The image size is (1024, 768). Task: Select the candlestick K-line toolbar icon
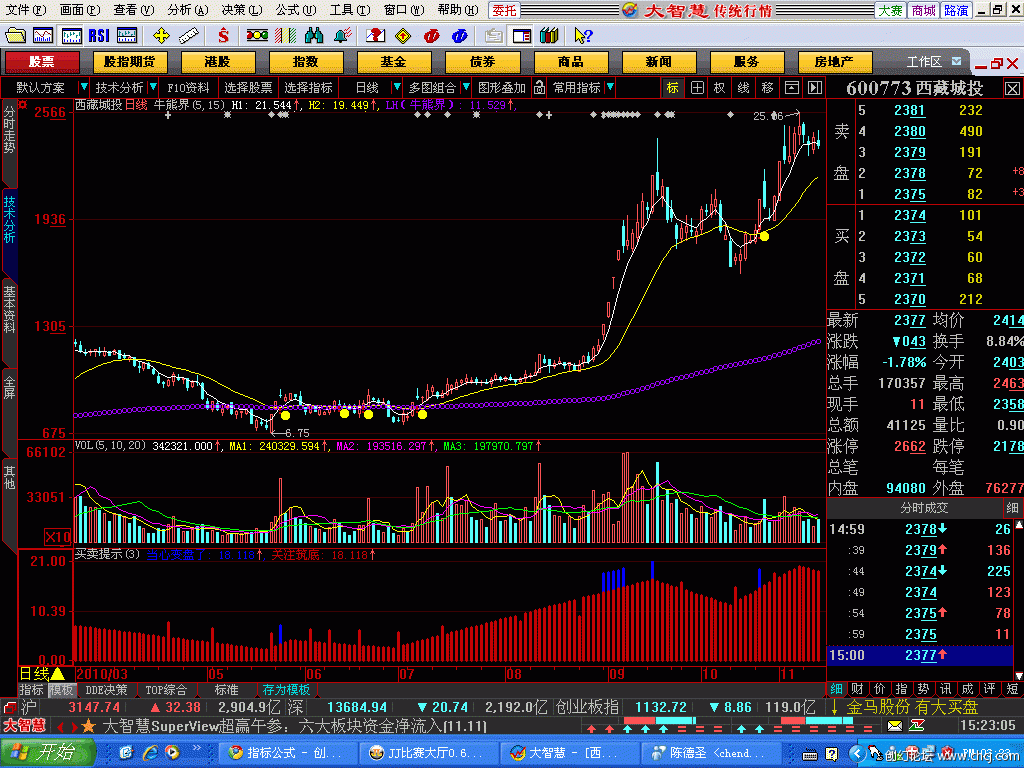[71, 35]
